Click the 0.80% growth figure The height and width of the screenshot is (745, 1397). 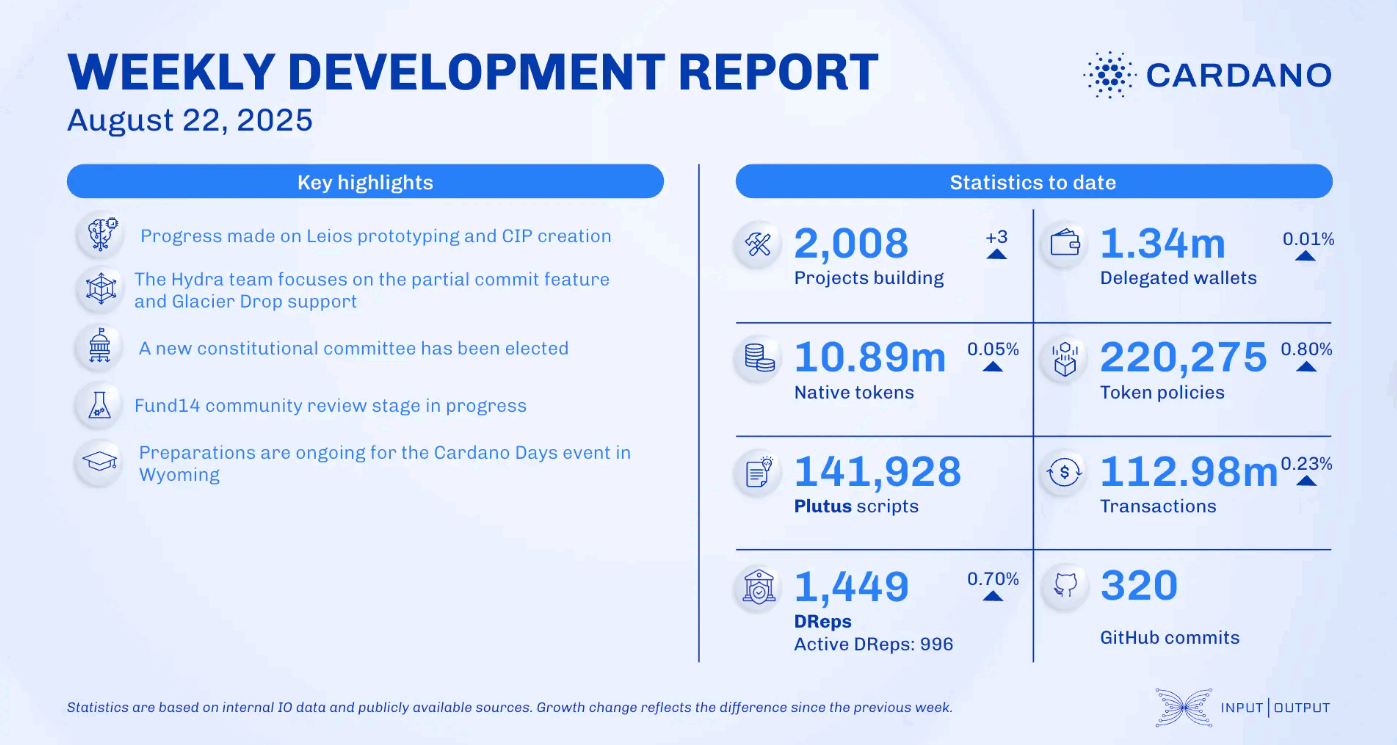(x=1306, y=350)
